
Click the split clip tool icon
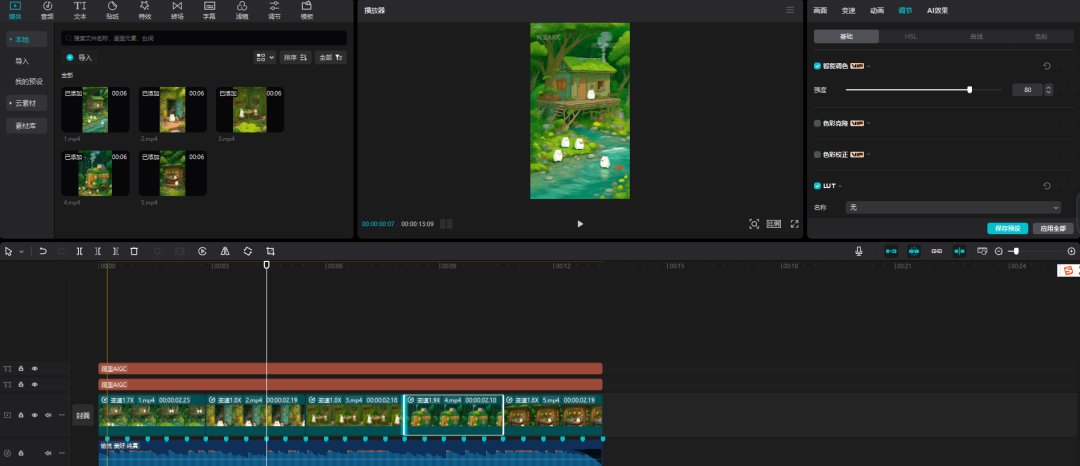[x=80, y=251]
